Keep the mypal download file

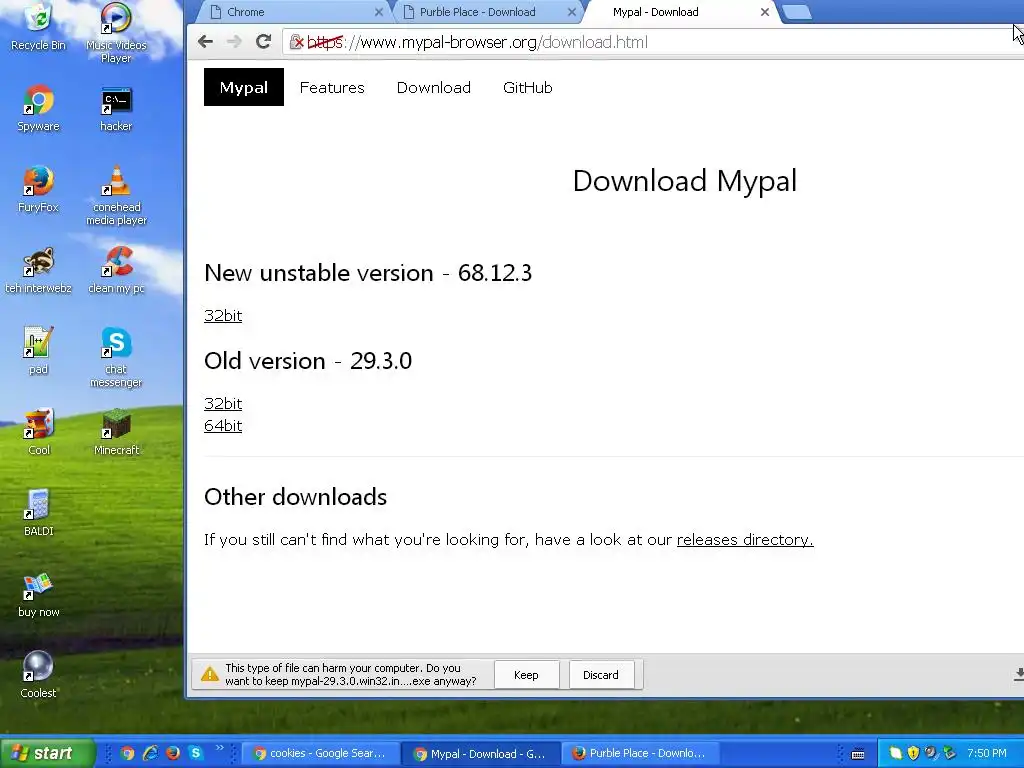[526, 675]
